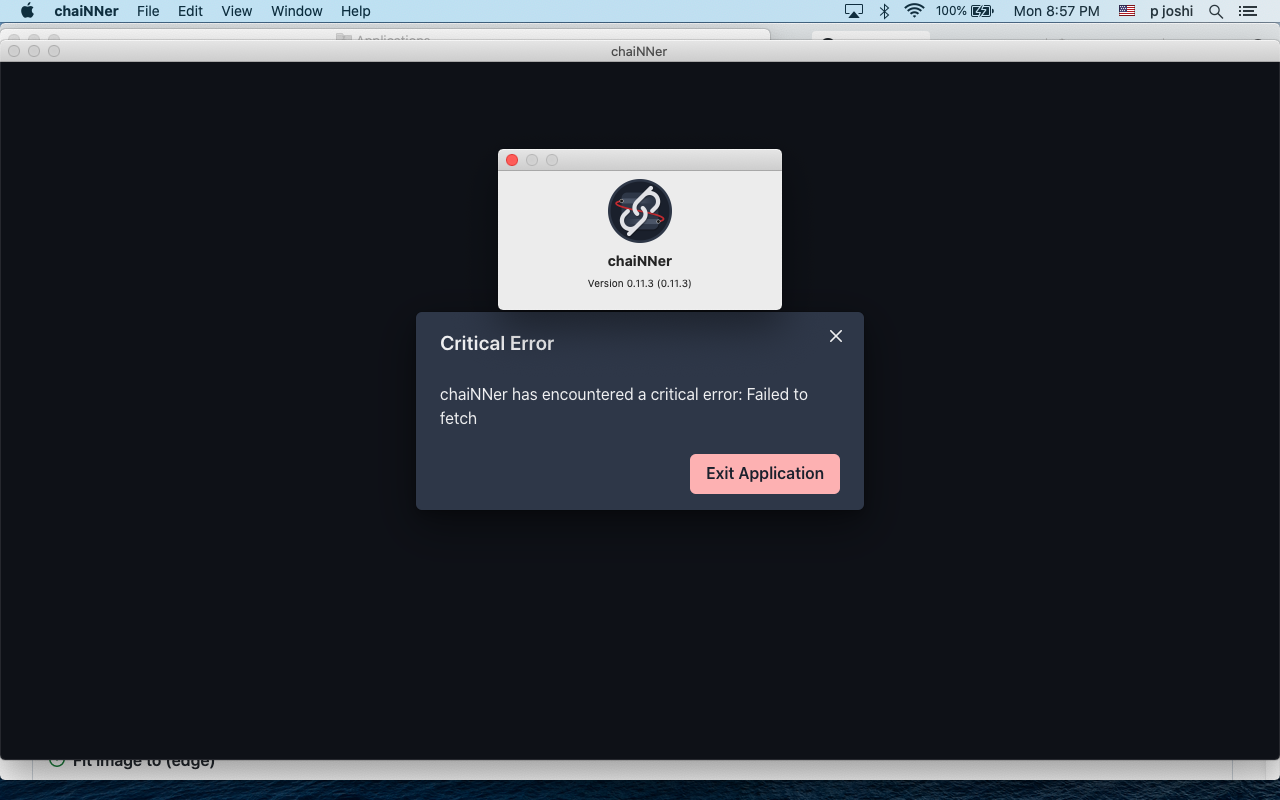Open the p joshi user menu
1280x800 pixels.
coord(1171,11)
